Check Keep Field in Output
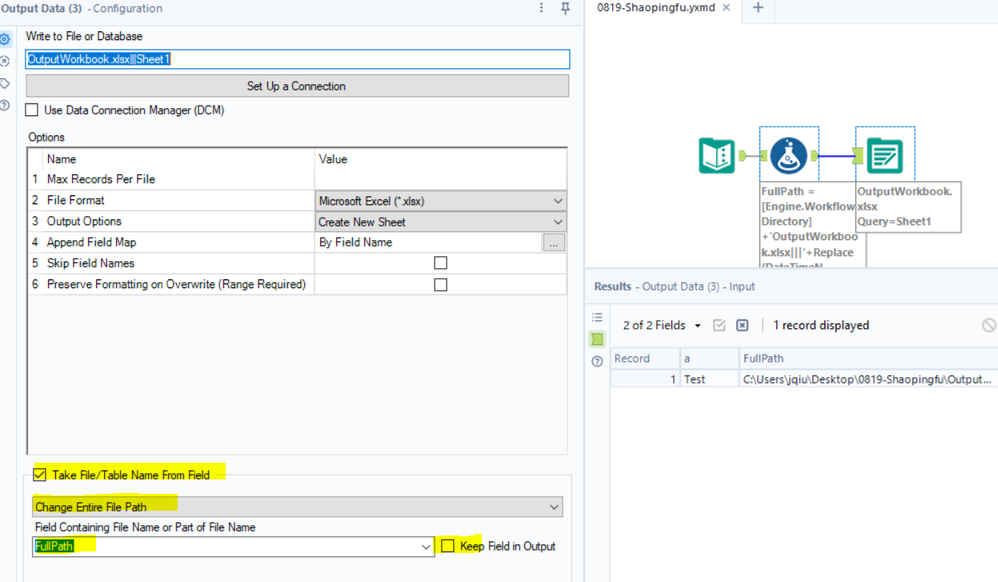The width and height of the screenshot is (998, 582). [x=448, y=546]
